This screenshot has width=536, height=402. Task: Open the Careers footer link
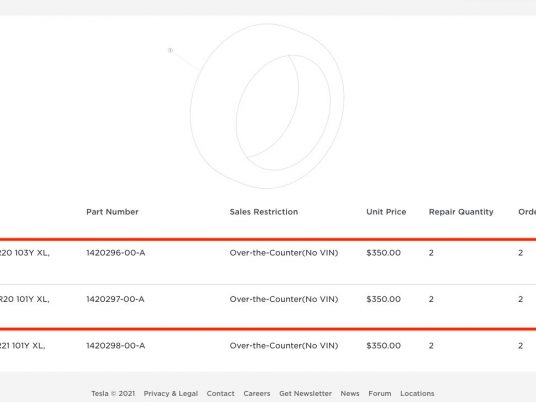pos(257,393)
